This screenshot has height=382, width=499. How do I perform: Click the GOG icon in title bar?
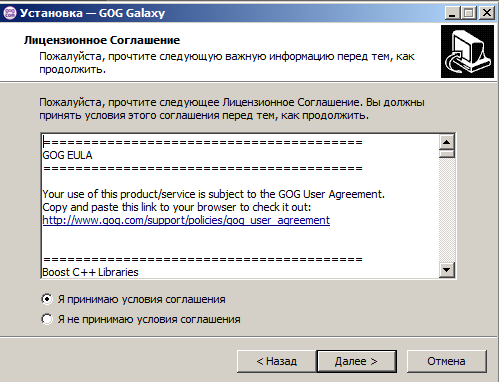tap(9, 13)
